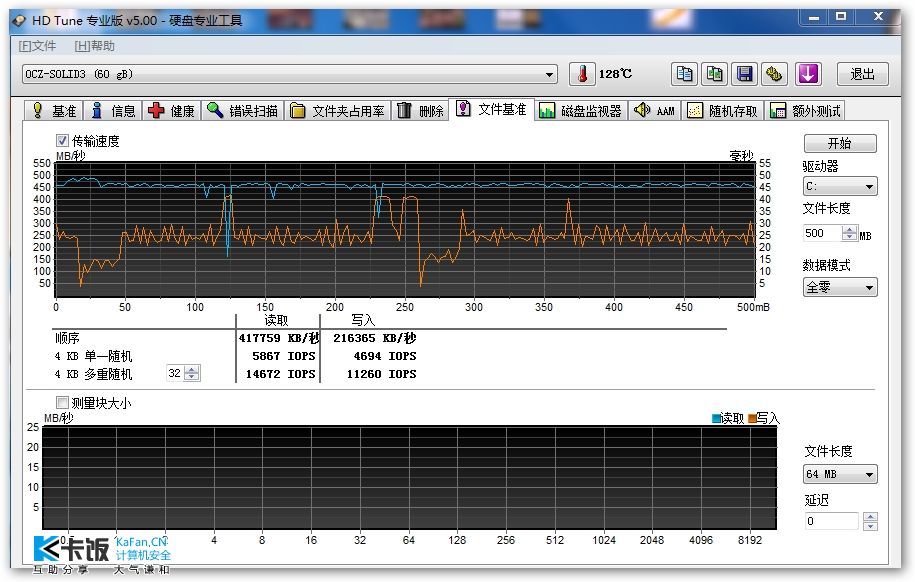
Task: Increase the 延迟 delay spinner value
Action: pos(870,517)
